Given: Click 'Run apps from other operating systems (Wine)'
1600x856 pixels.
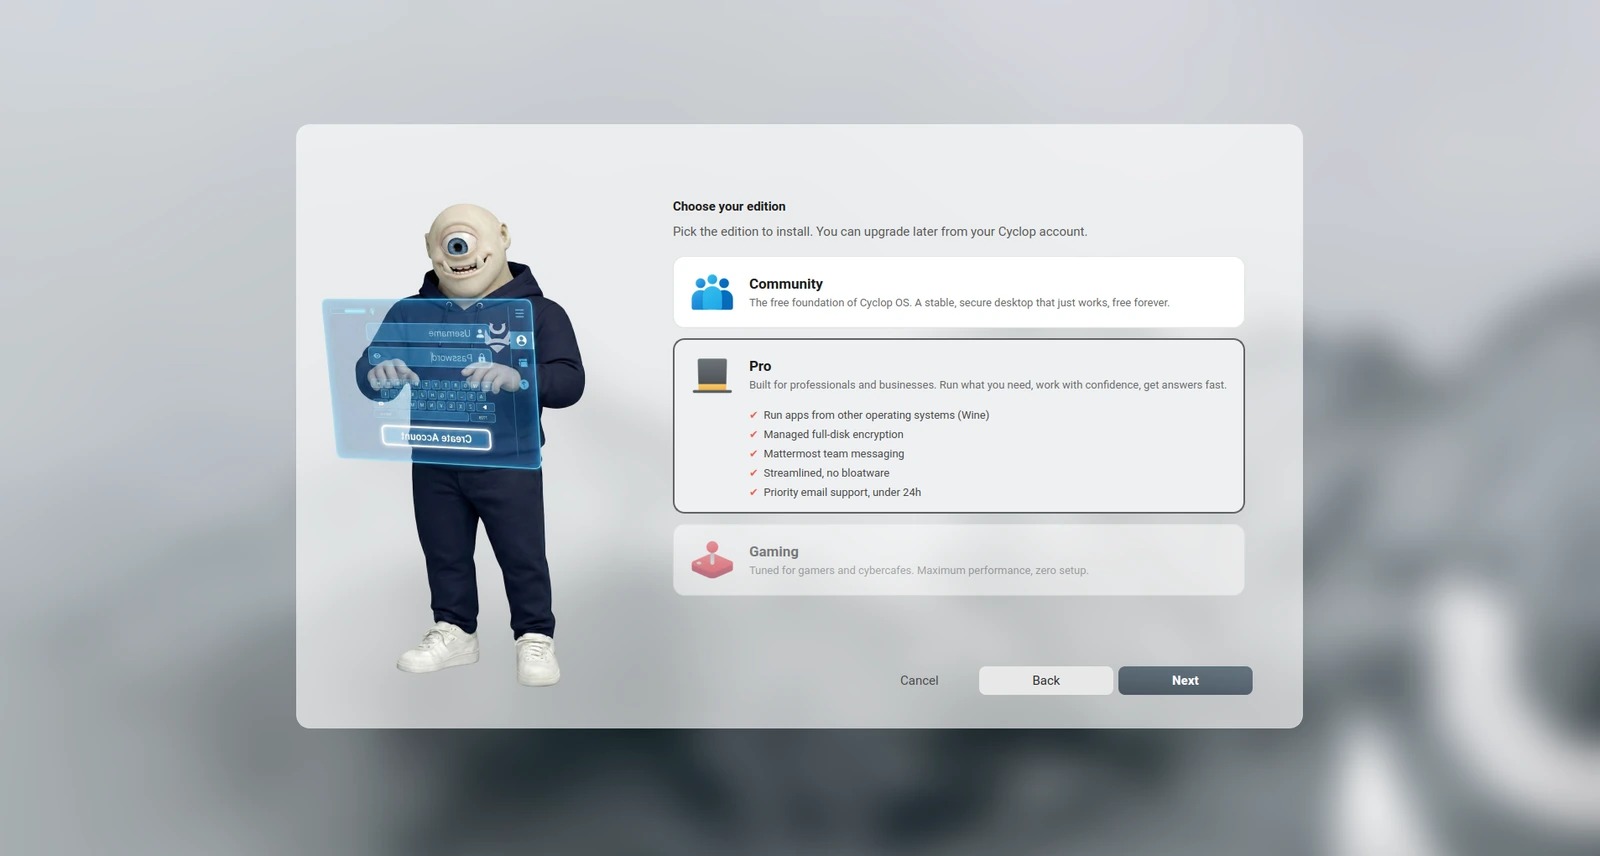Looking at the screenshot, I should pyautogui.click(x=876, y=415).
